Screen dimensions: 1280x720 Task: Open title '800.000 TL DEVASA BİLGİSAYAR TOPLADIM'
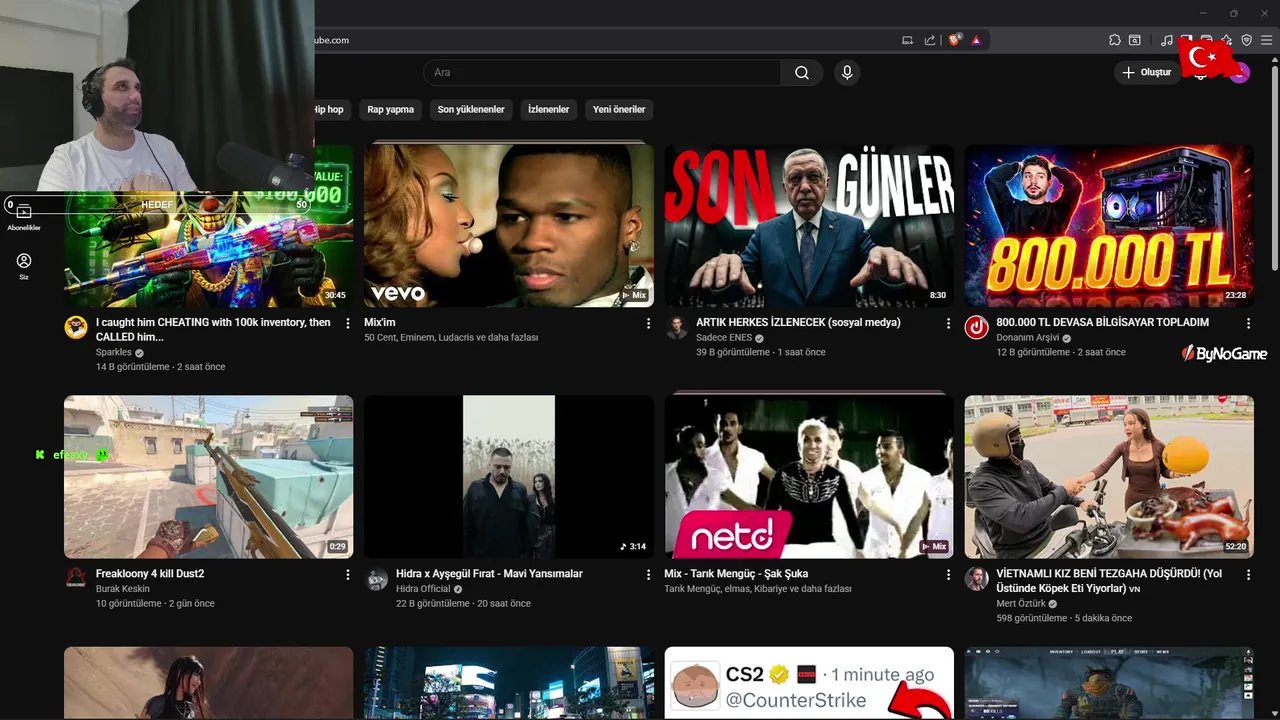click(1102, 322)
